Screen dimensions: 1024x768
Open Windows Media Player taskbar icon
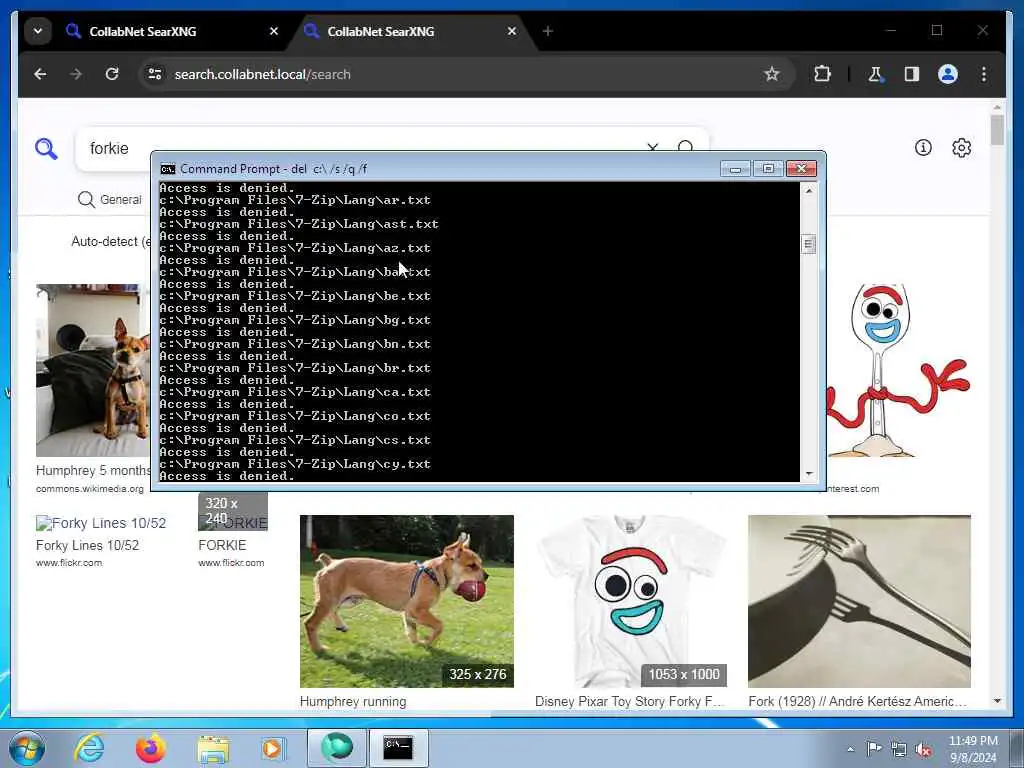point(272,748)
